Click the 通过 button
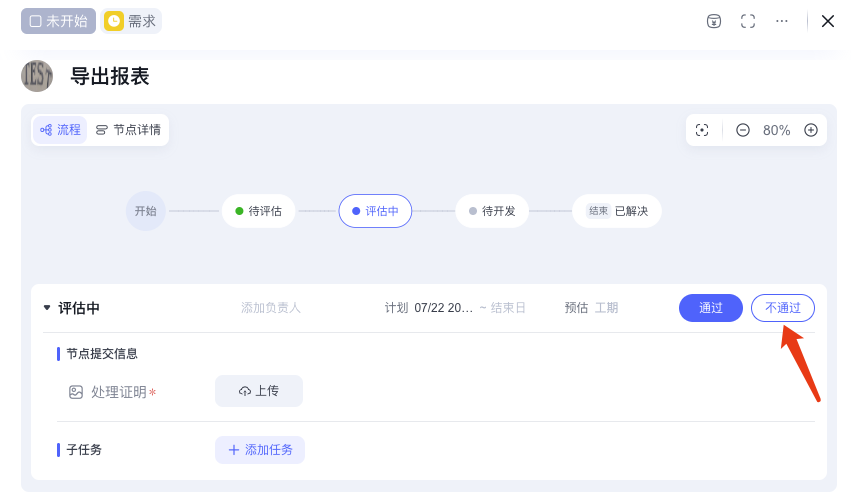This screenshot has width=851, height=501. click(x=710, y=308)
